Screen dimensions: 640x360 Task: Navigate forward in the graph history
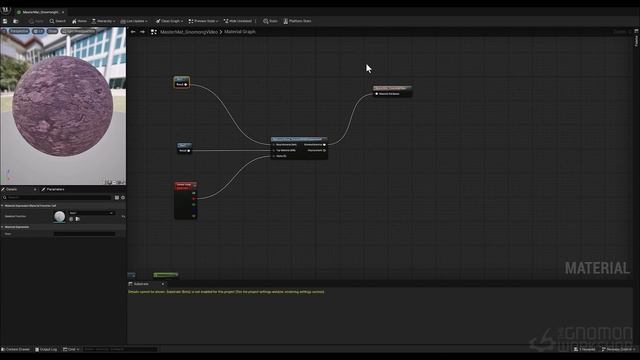[142, 32]
